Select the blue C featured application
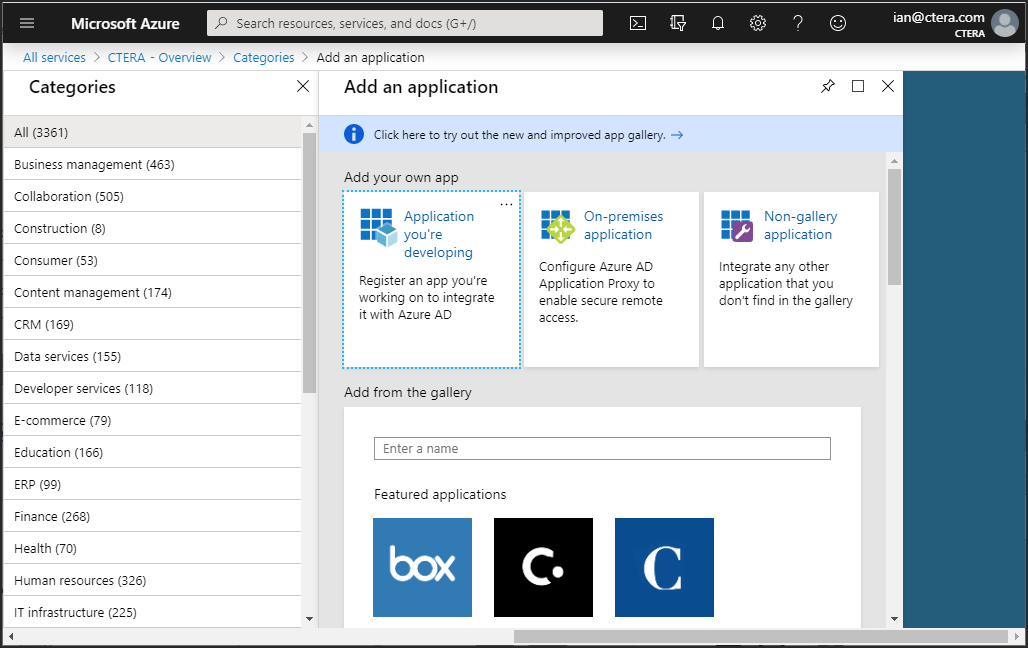This screenshot has width=1028, height=648. pos(664,567)
